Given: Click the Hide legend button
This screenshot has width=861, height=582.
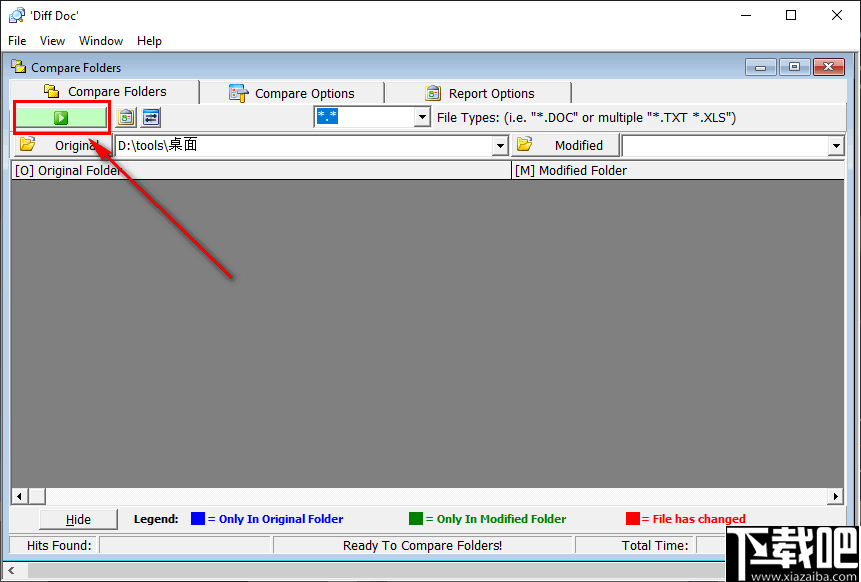Looking at the screenshot, I should [x=78, y=519].
